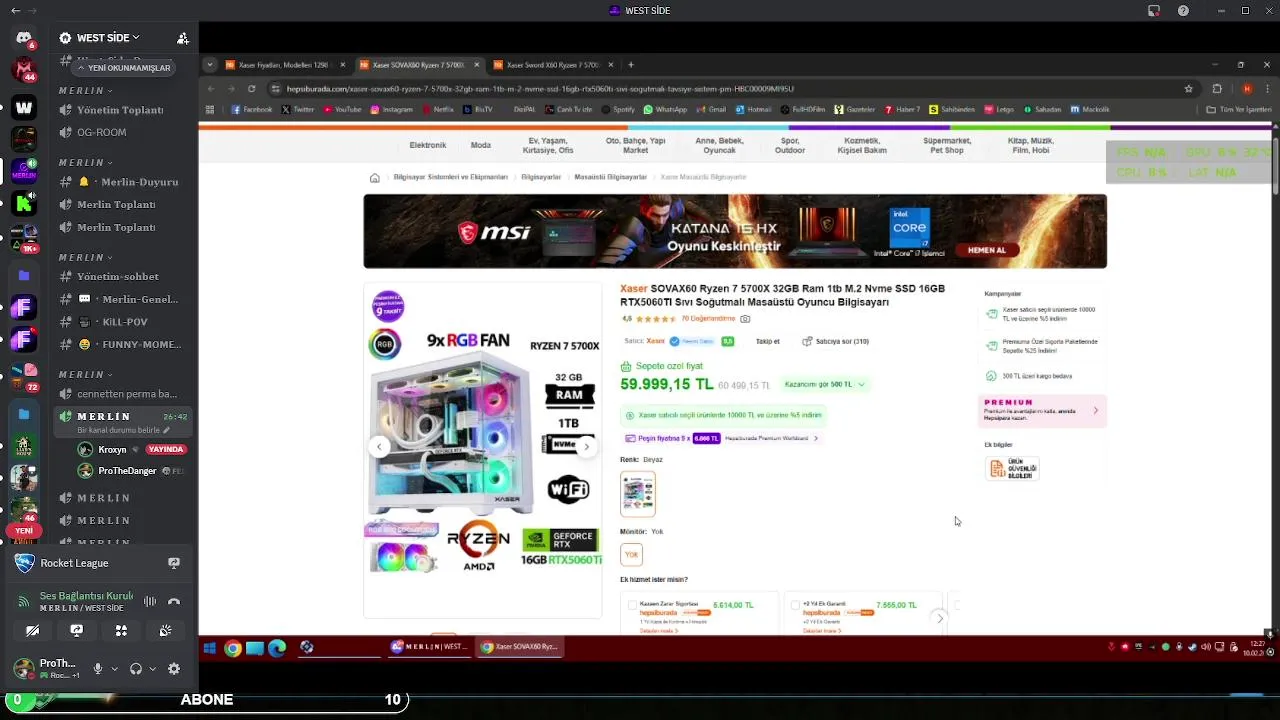Expand microphone input options arrow
This screenshot has height=720, width=1280.
(114, 669)
